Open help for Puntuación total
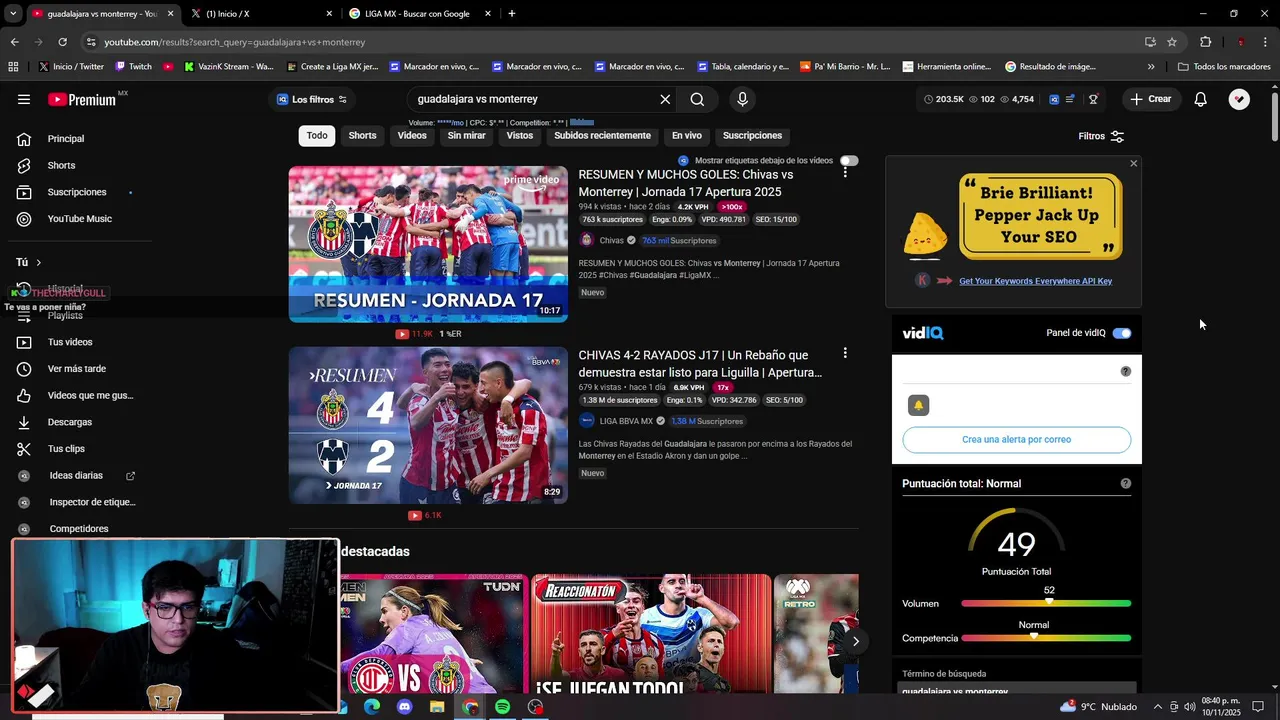Viewport: 1280px width, 720px height. [x=1126, y=483]
